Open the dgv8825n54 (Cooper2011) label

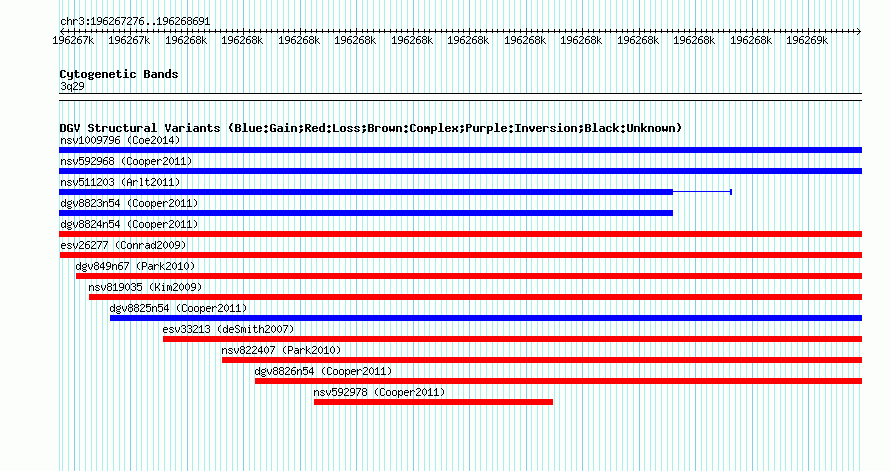(x=178, y=308)
